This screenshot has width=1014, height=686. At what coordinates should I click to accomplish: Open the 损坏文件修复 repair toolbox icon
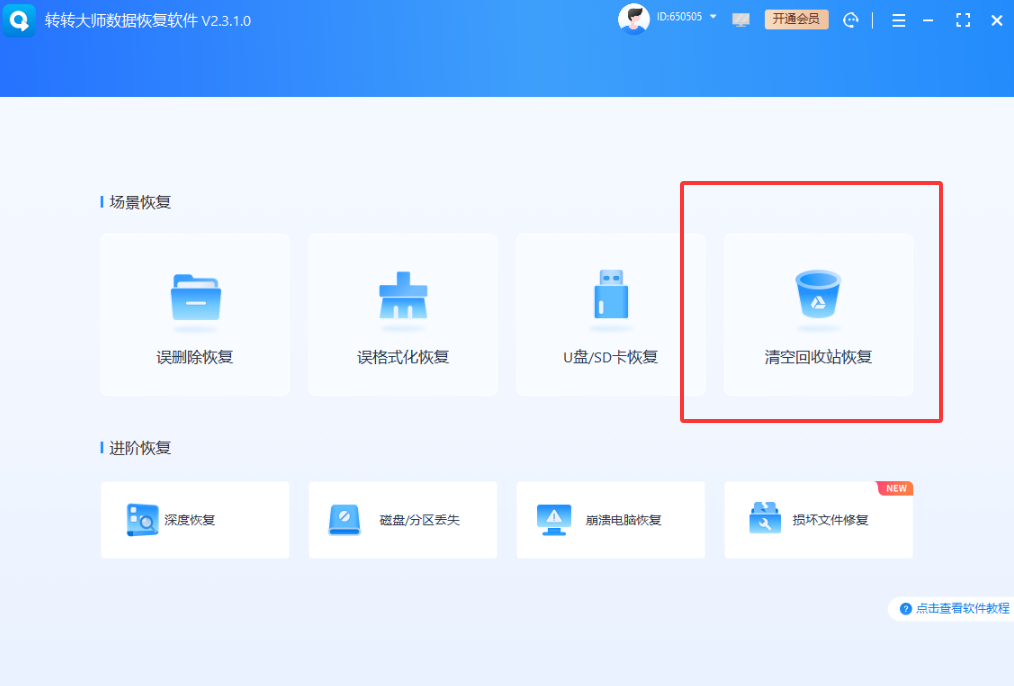pos(764,519)
